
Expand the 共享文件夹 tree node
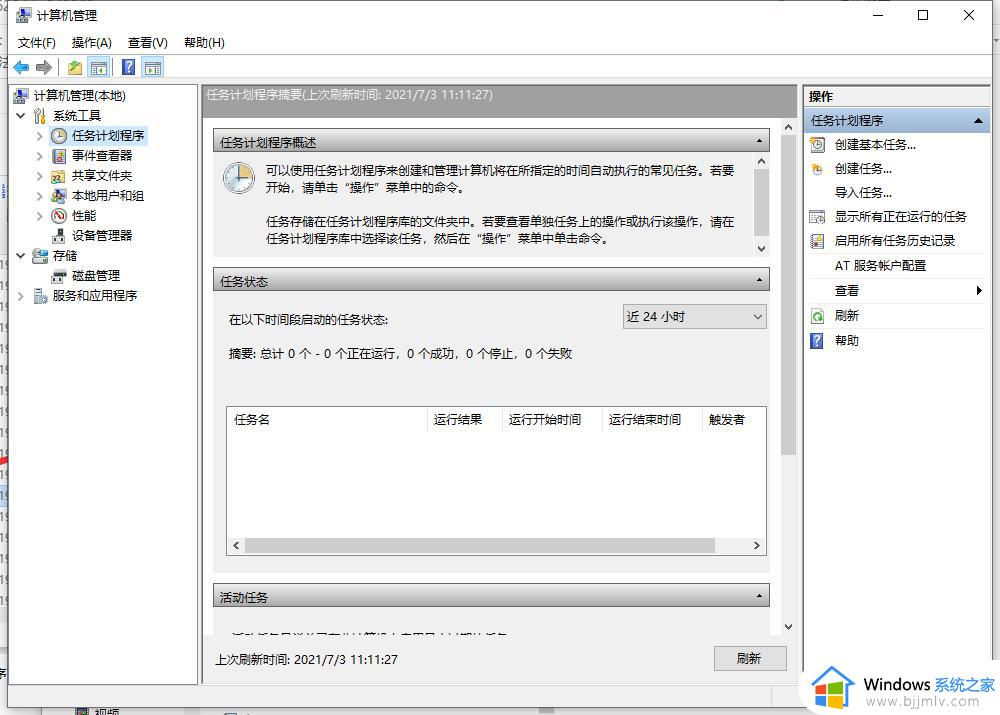pos(40,176)
